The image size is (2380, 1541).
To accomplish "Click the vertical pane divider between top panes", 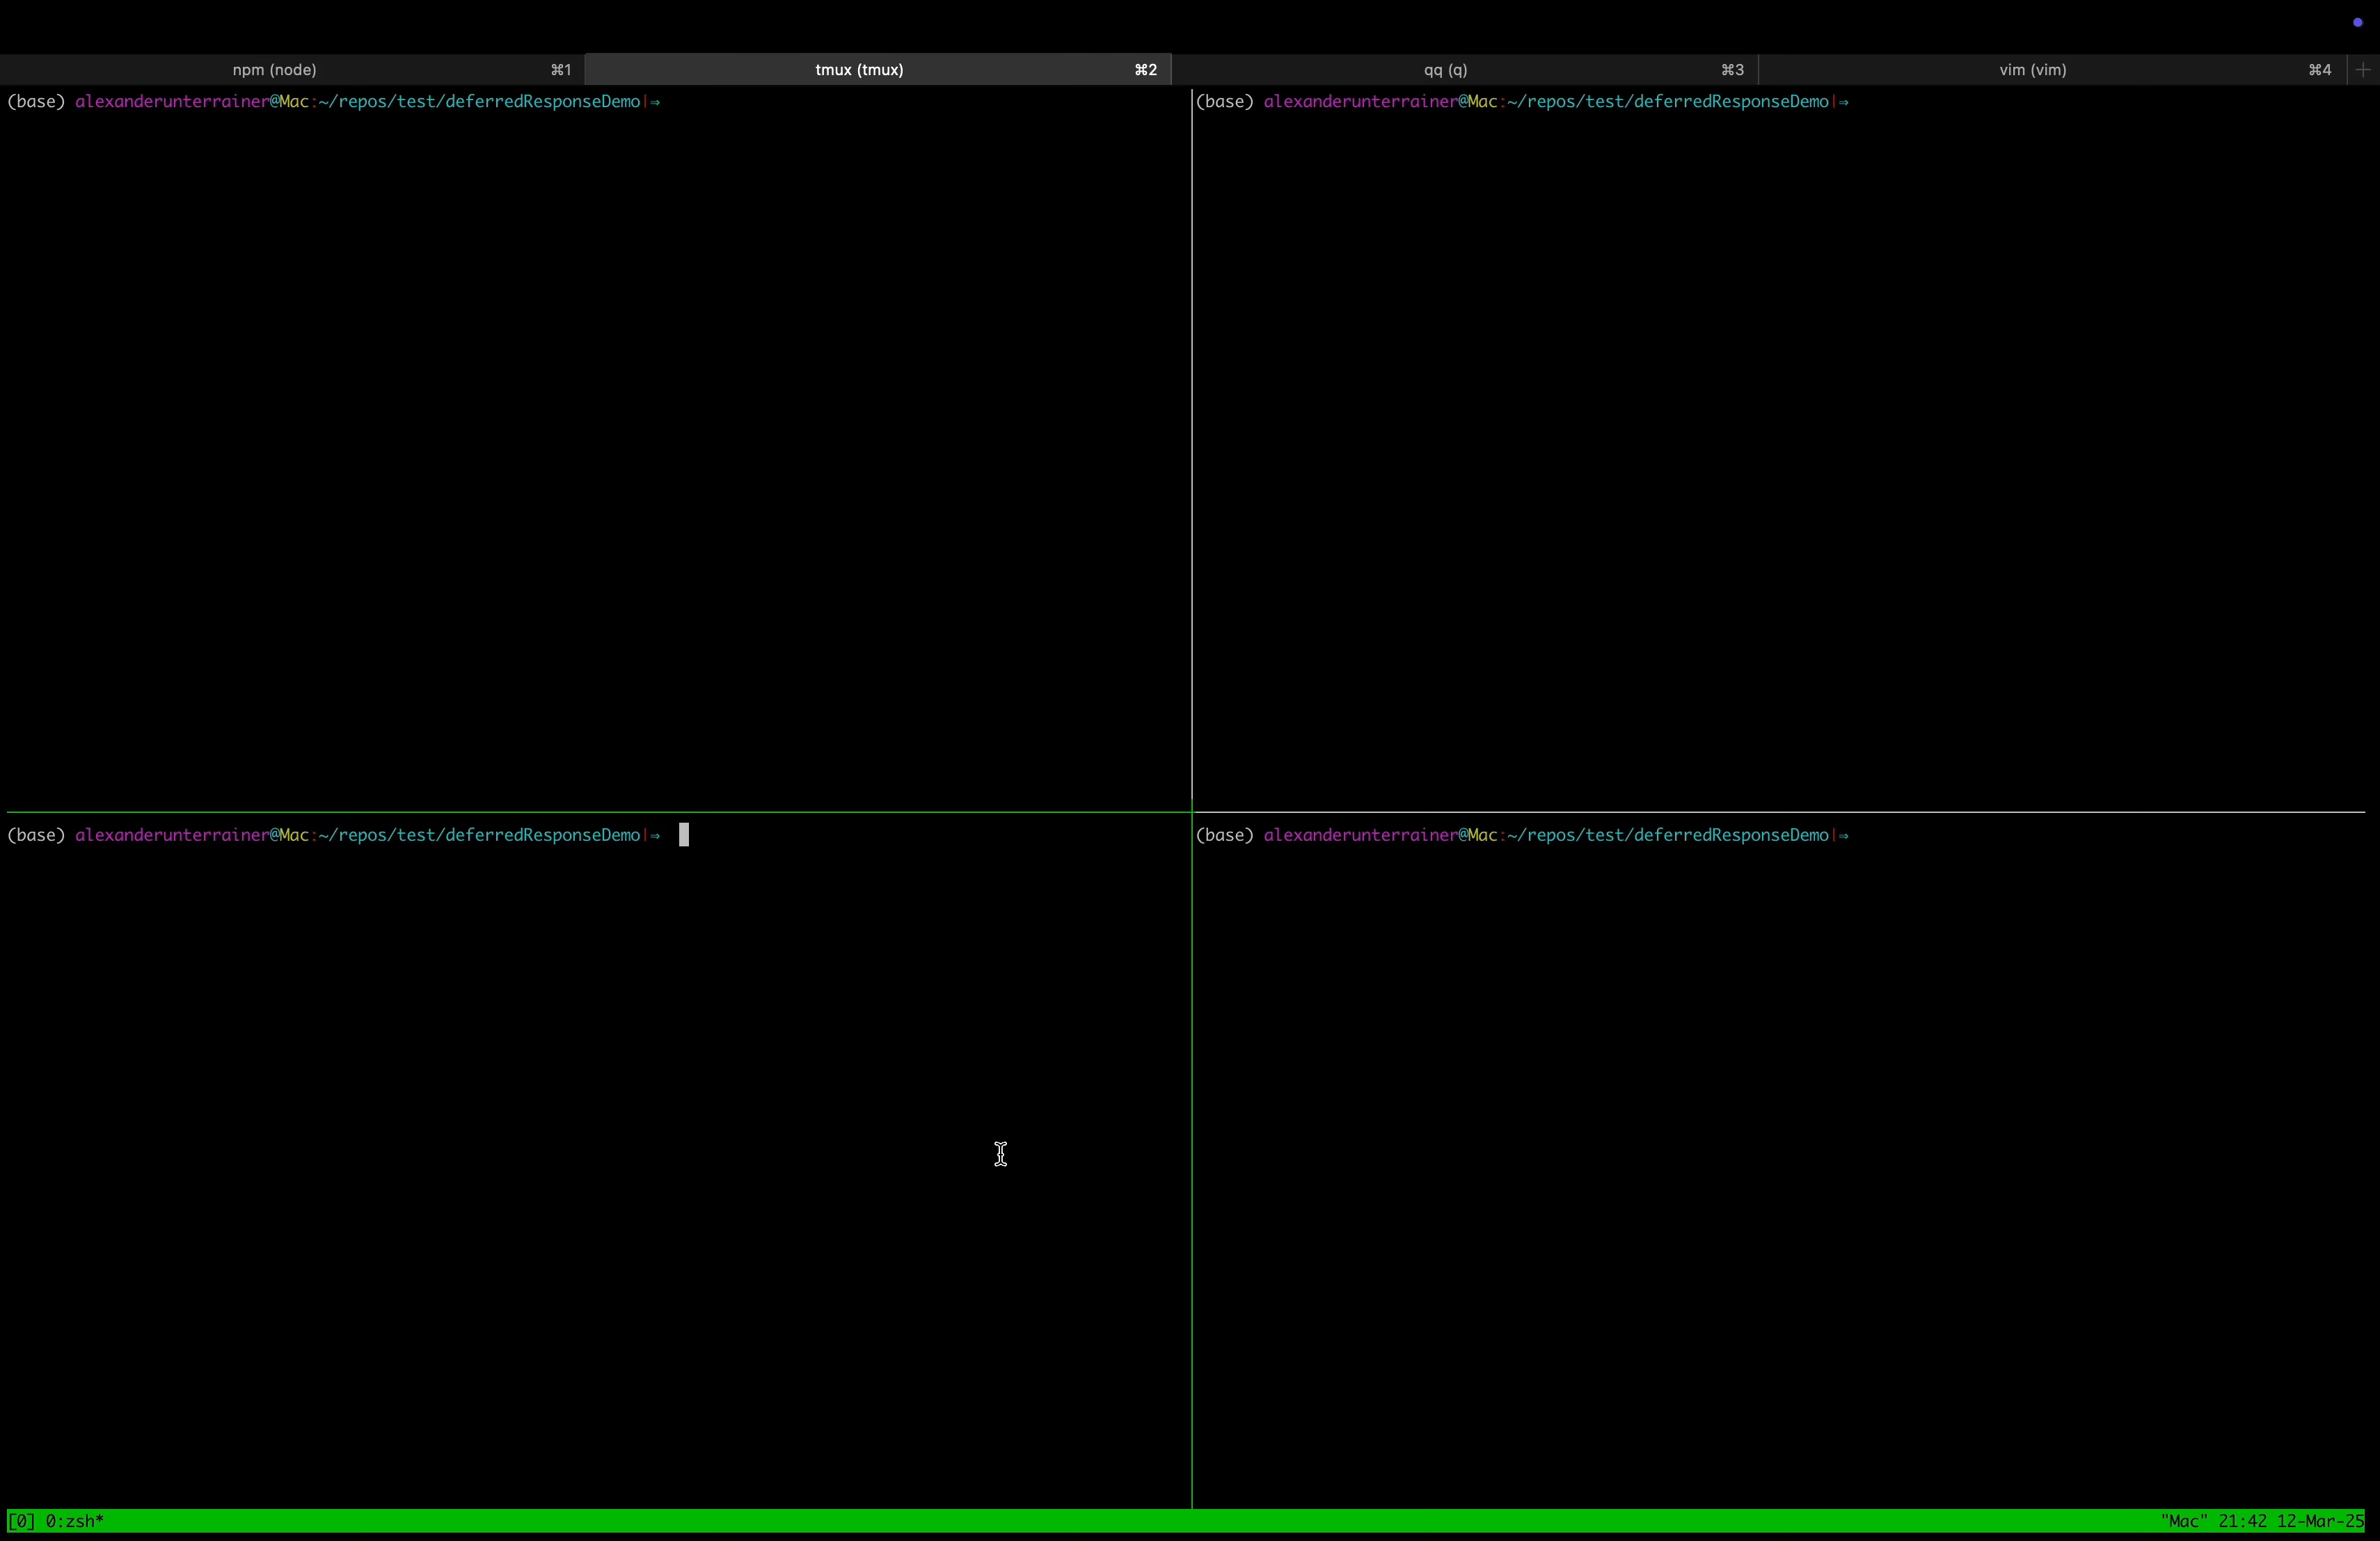I will (1192, 450).
